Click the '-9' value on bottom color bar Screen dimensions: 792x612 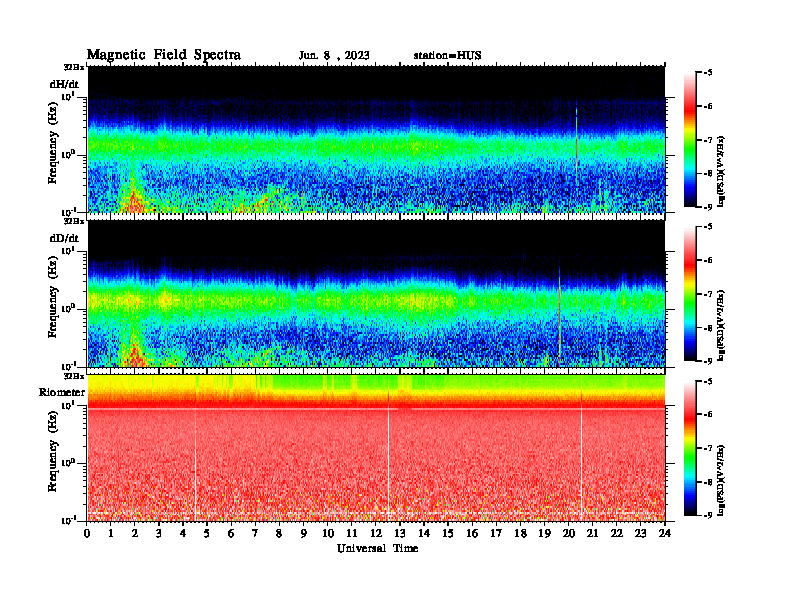click(707, 515)
